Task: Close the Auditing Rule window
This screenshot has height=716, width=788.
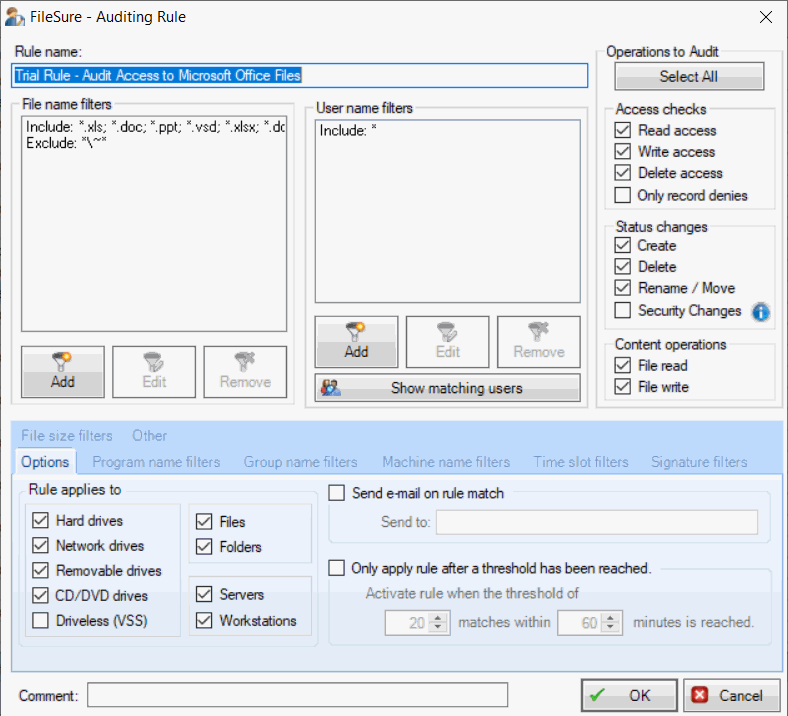Action: click(765, 17)
